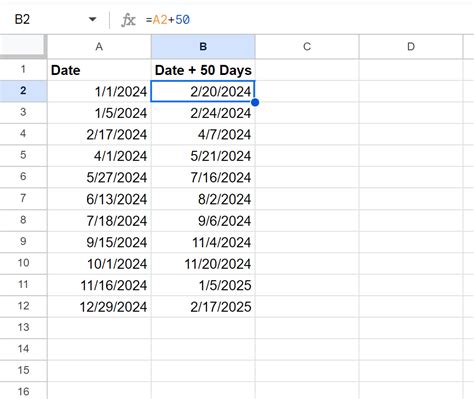Select row 13 header
The width and height of the screenshot is (474, 399).
[23, 328]
